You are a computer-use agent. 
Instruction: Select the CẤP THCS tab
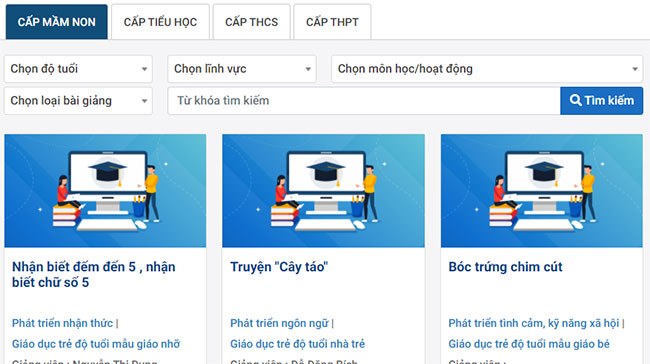tap(251, 22)
